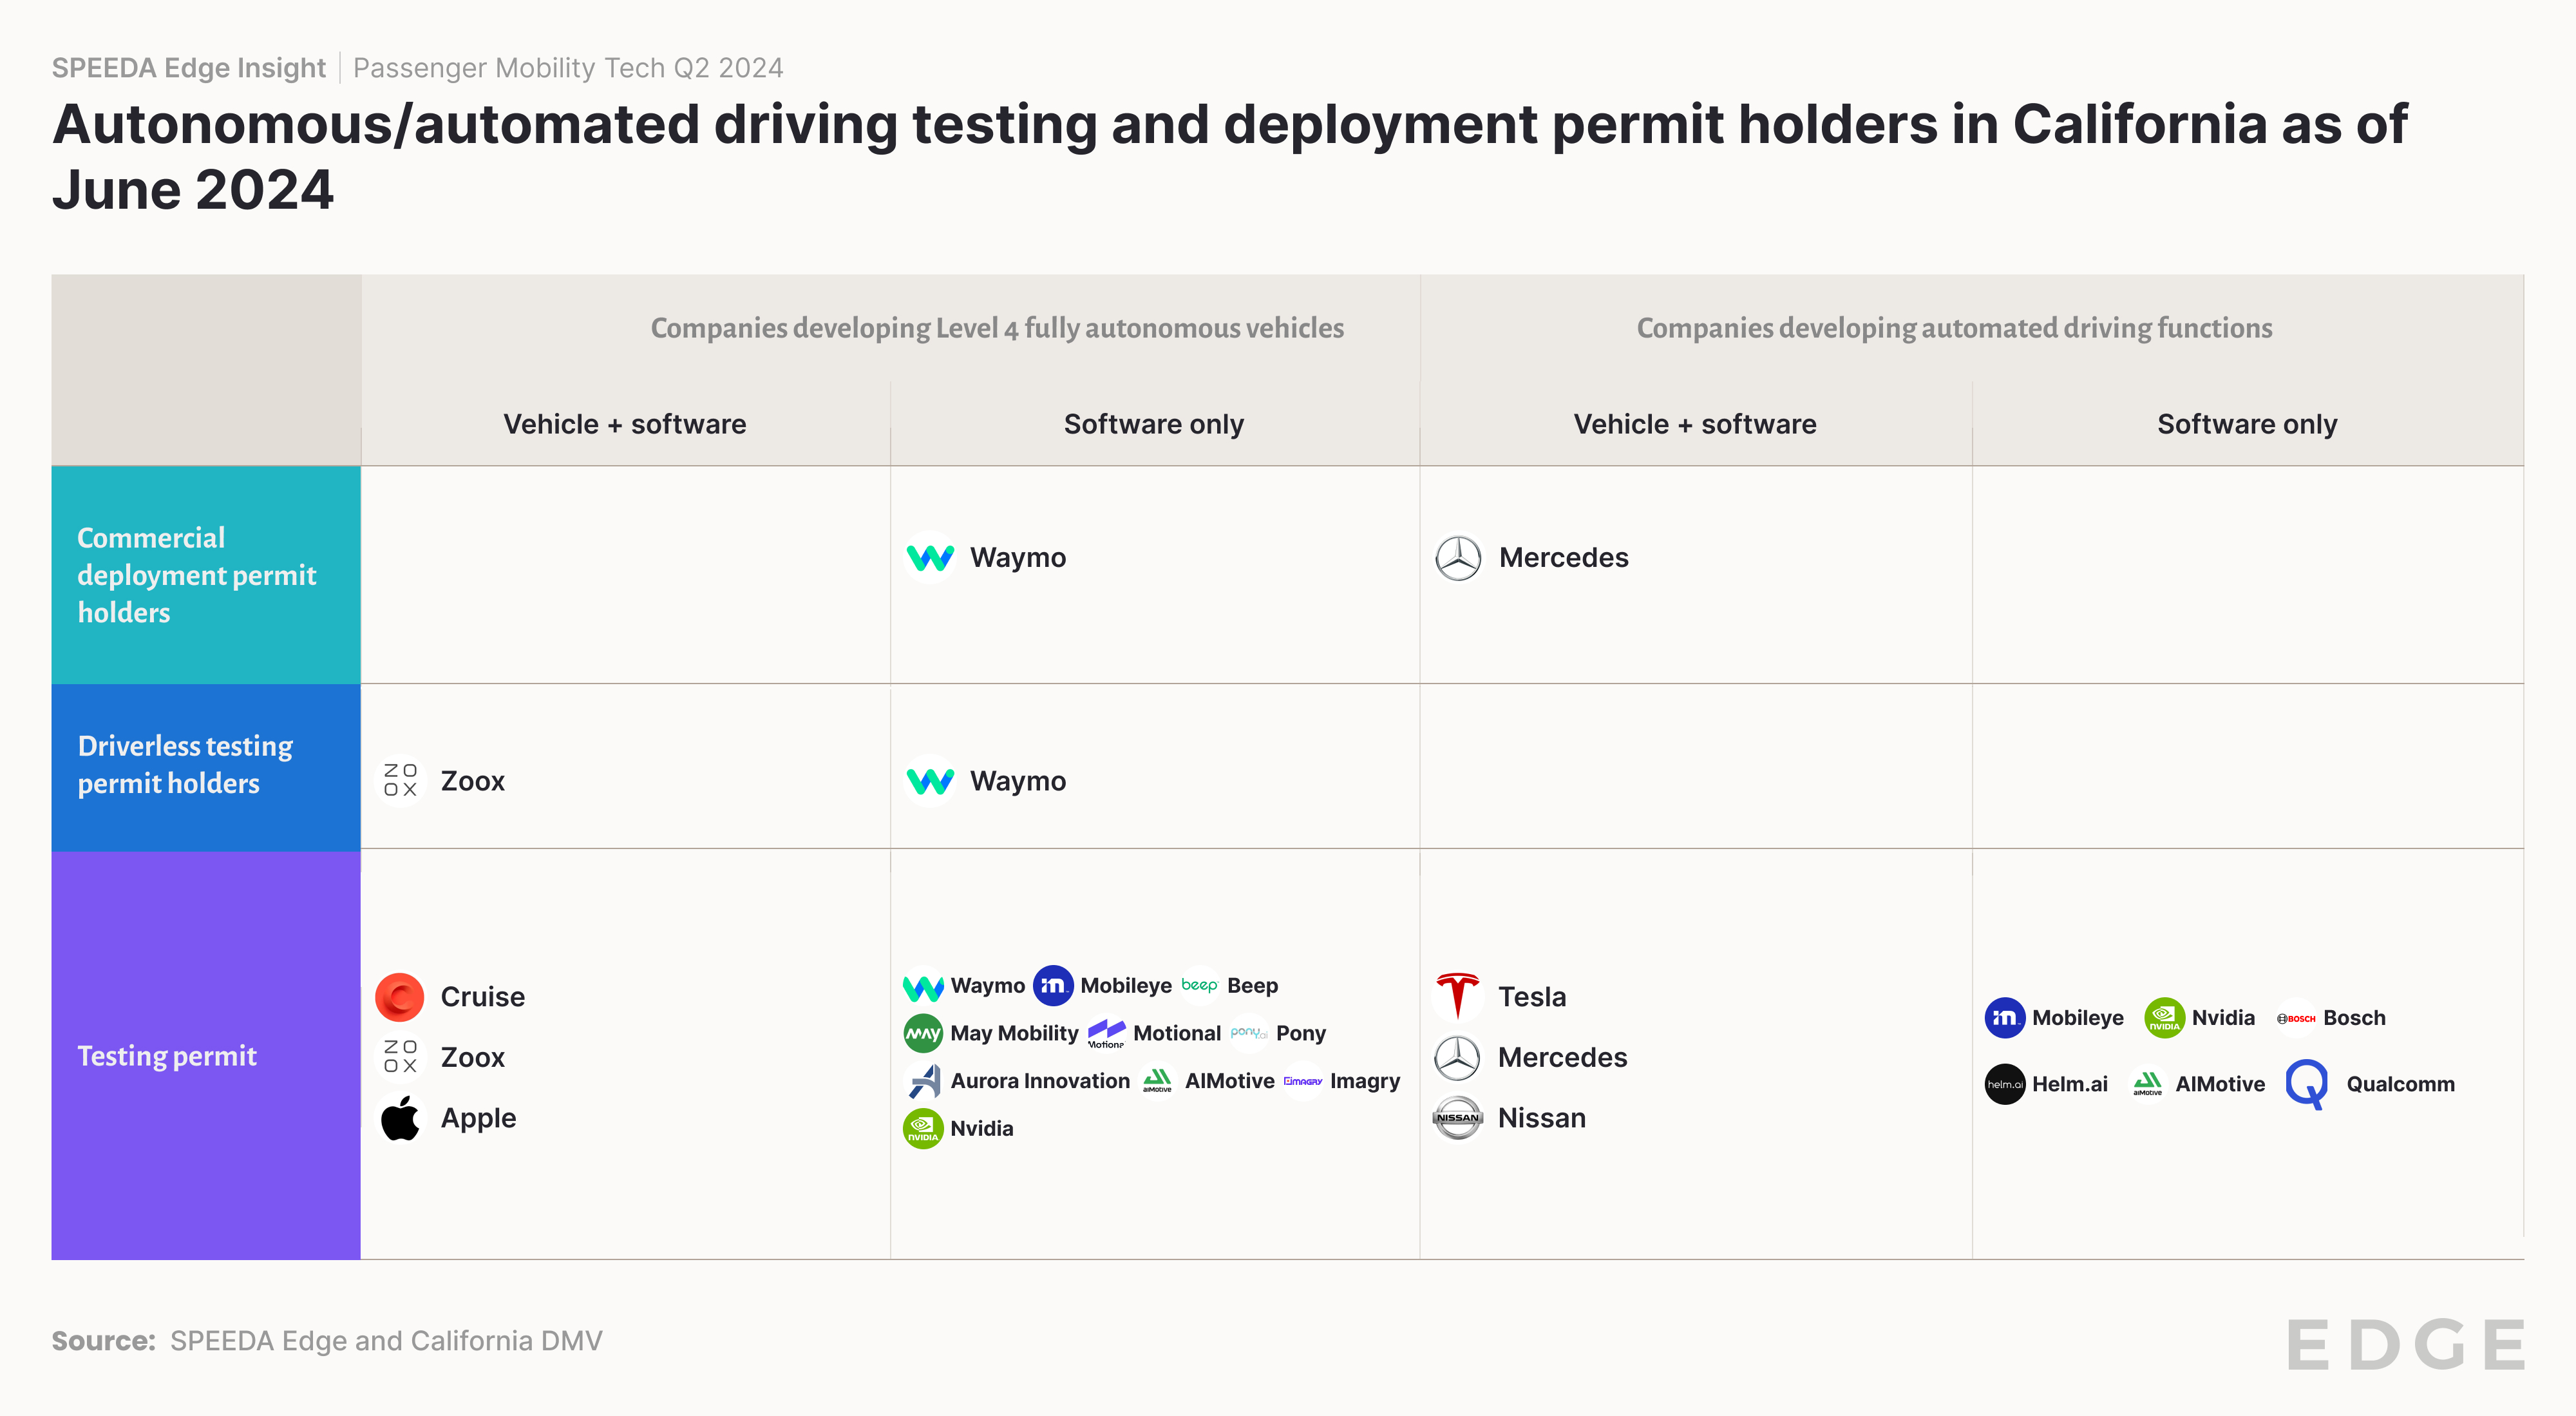
Task: Click the 'Passenger Mobility Tech Q2 2024' subtitle
Action: click(x=568, y=68)
